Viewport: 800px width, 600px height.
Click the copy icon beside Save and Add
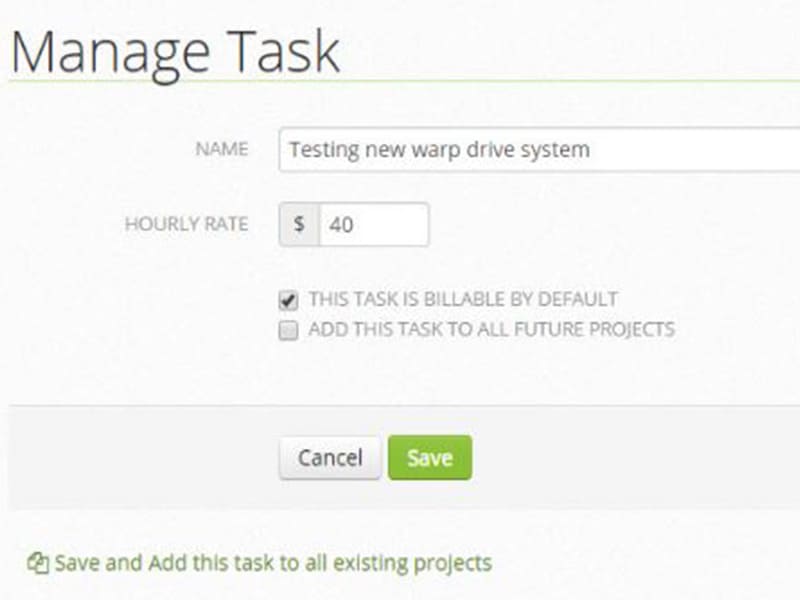[x=38, y=563]
